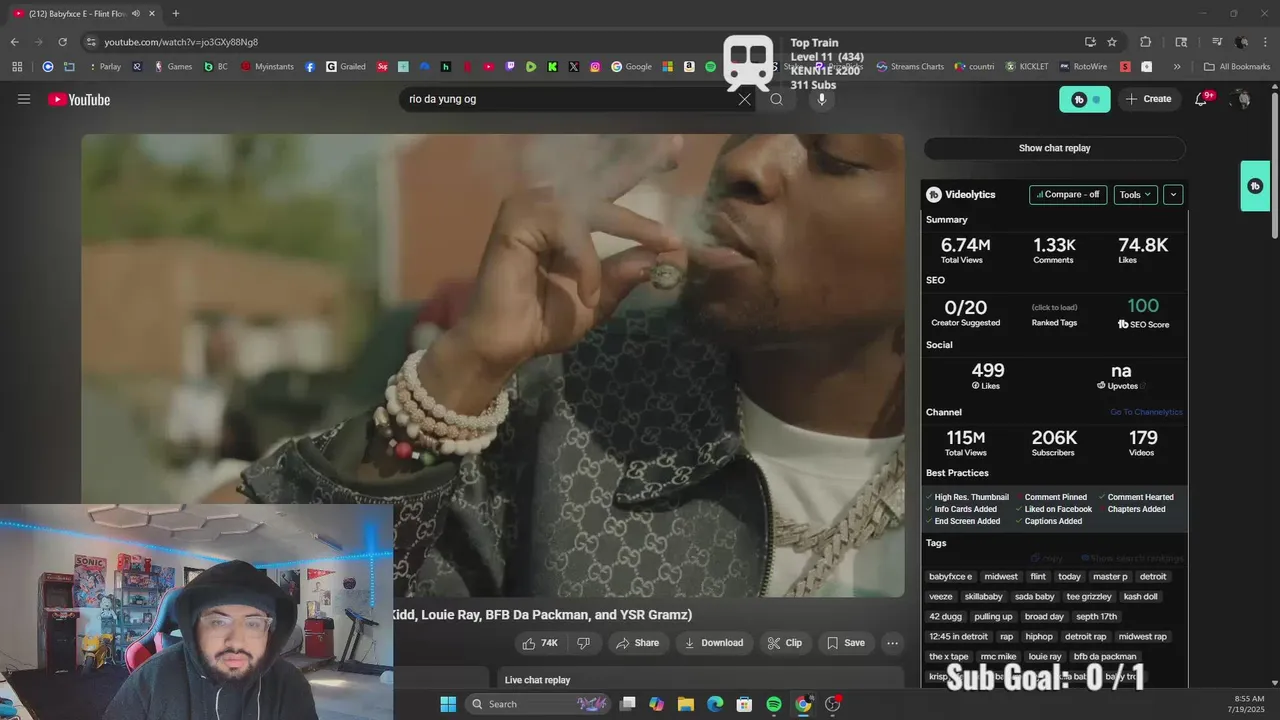Reload the page
The image size is (1280, 720).
click(x=62, y=42)
